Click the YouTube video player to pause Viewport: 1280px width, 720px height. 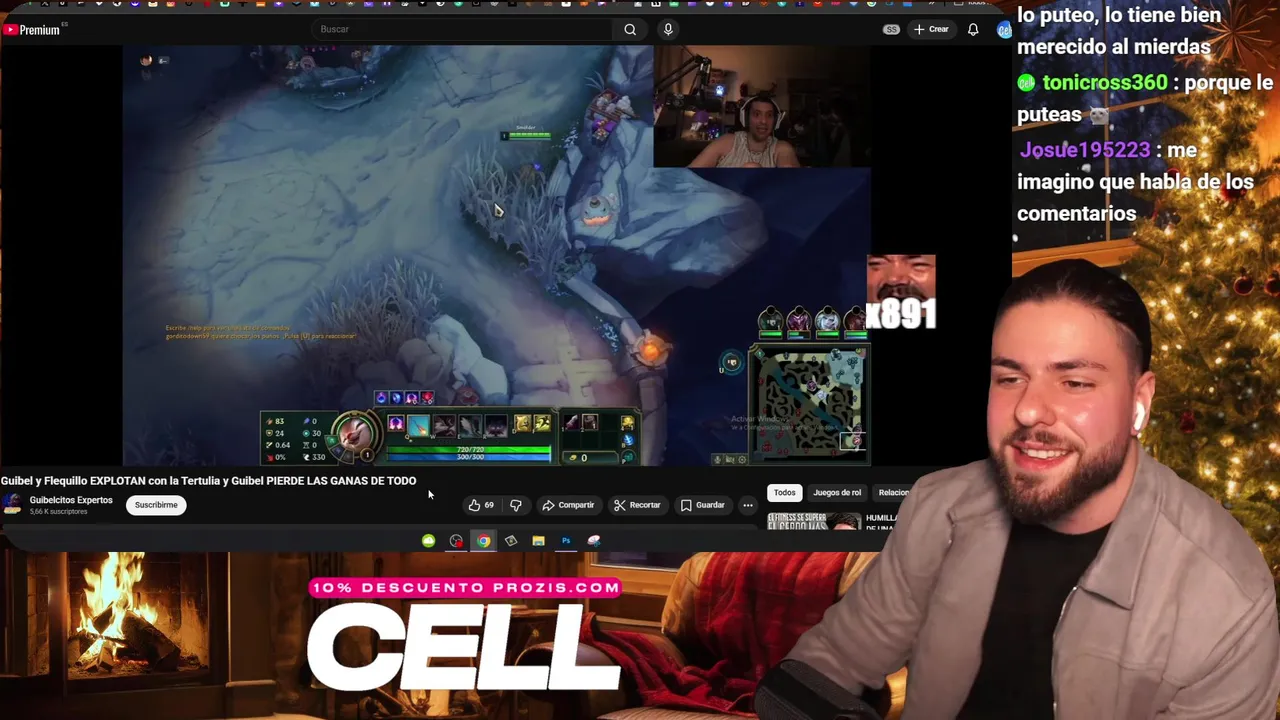tap(496, 255)
